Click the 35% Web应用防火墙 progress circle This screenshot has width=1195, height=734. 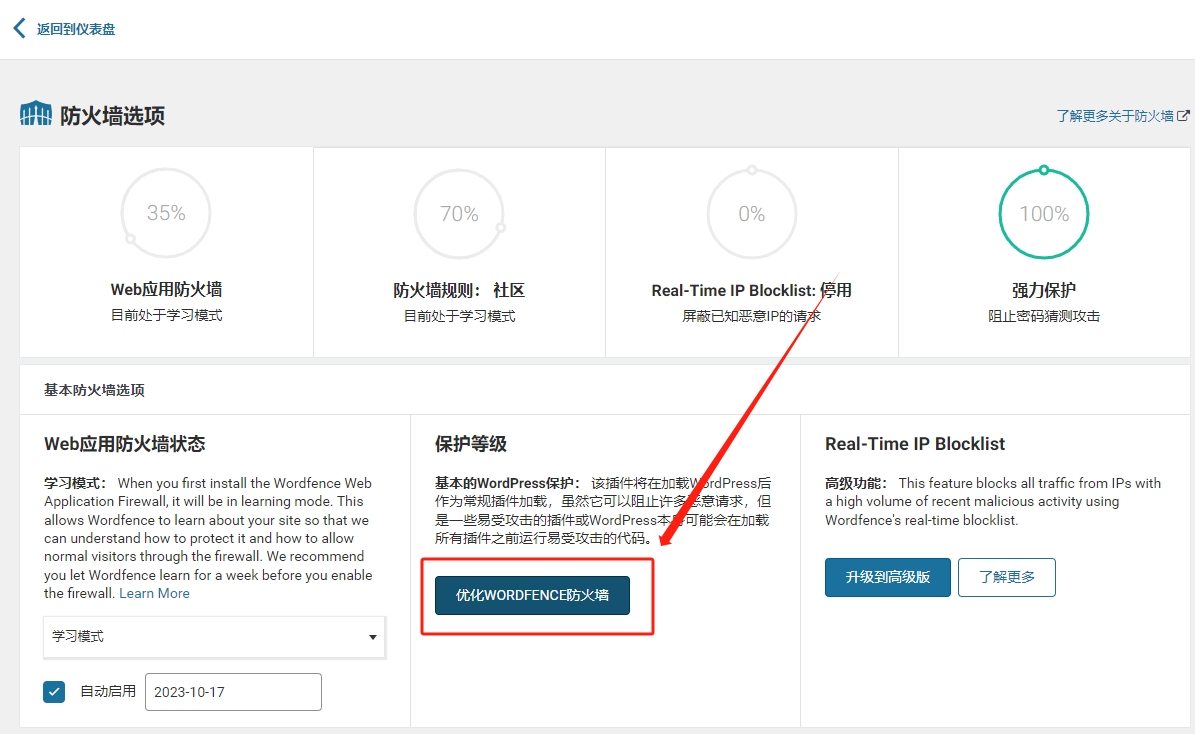[165, 213]
